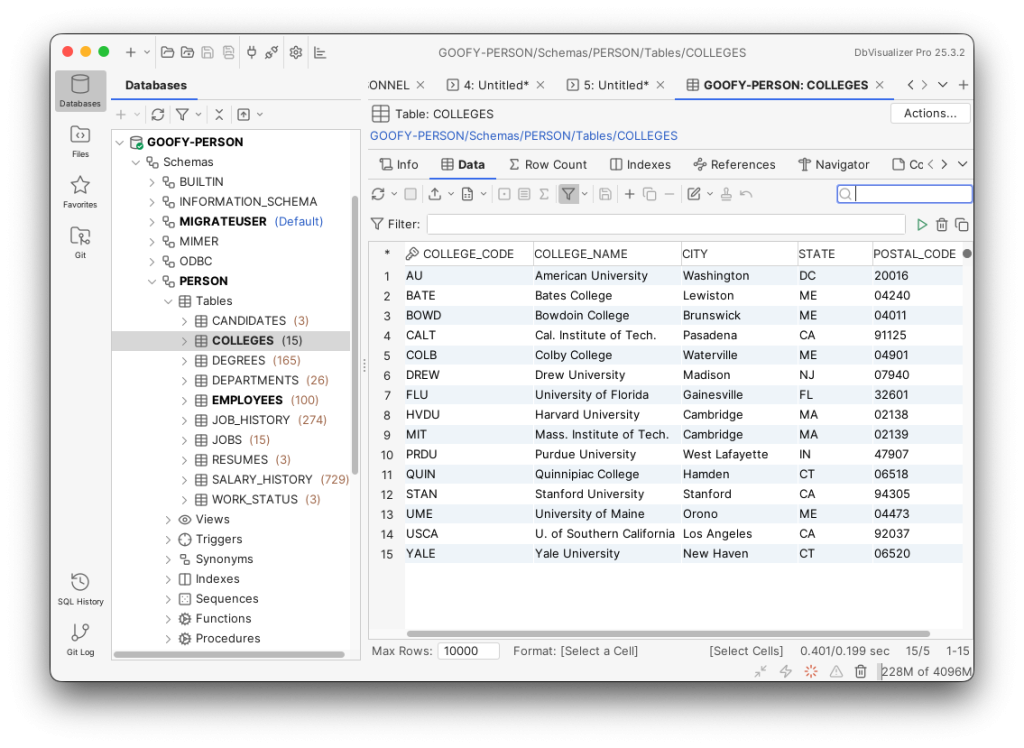1024x748 pixels.
Task: Open the Git Log sidebar panel
Action: pos(80,638)
